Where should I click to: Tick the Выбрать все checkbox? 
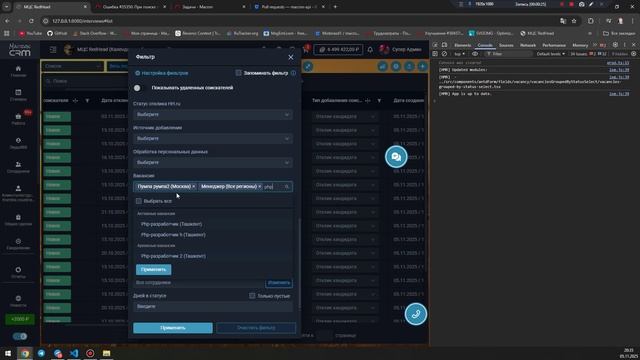139,201
